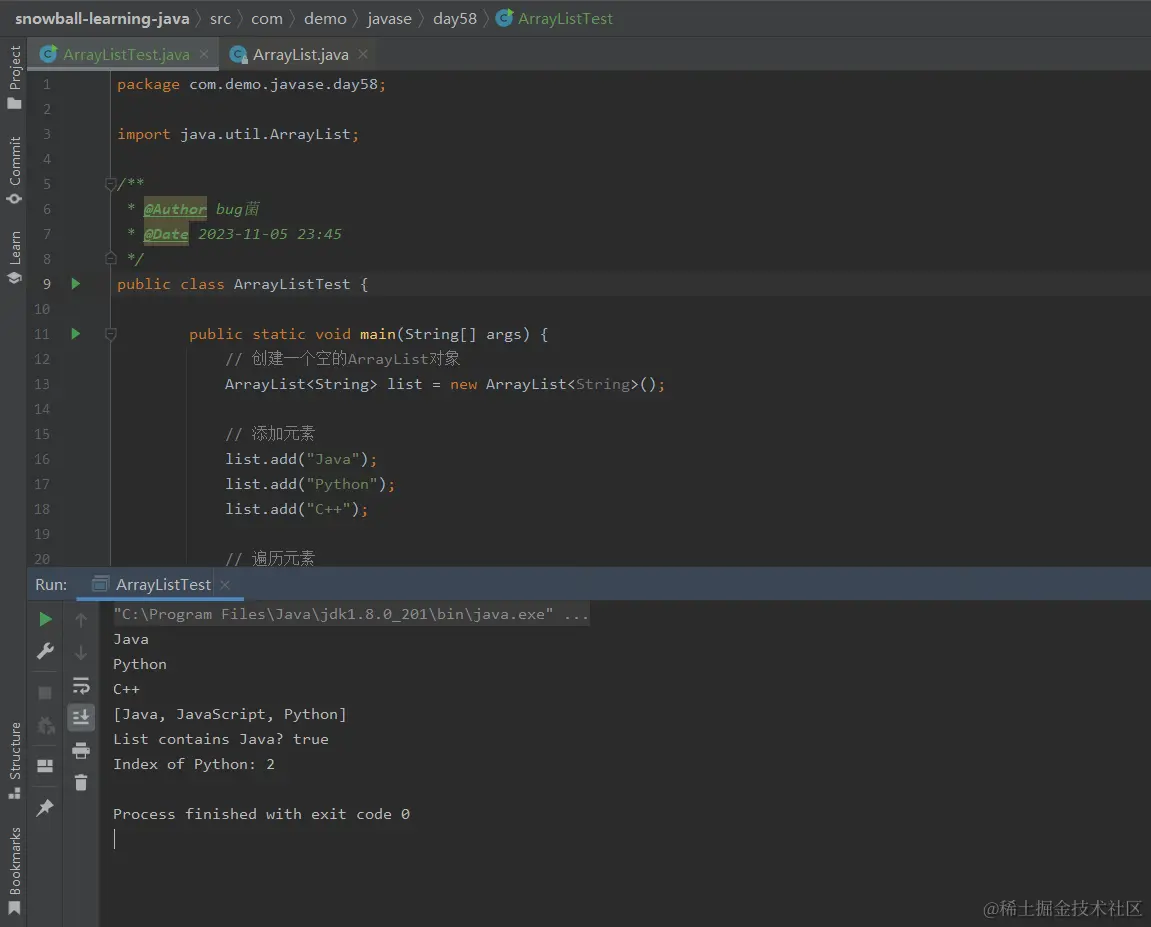Open the Project tool window
Image resolution: width=1151 pixels, height=927 pixels.
pos(14,77)
